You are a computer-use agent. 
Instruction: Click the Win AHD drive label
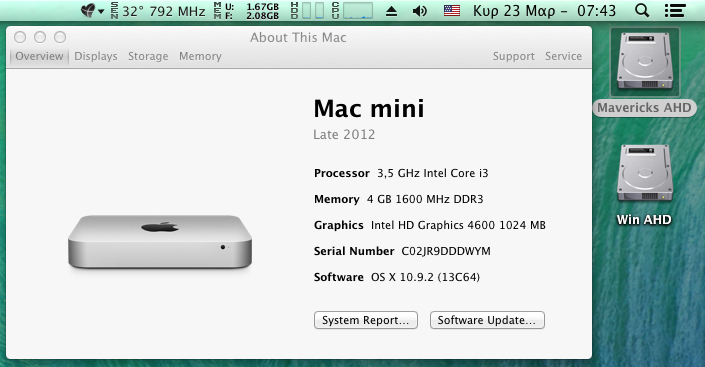pos(644,219)
